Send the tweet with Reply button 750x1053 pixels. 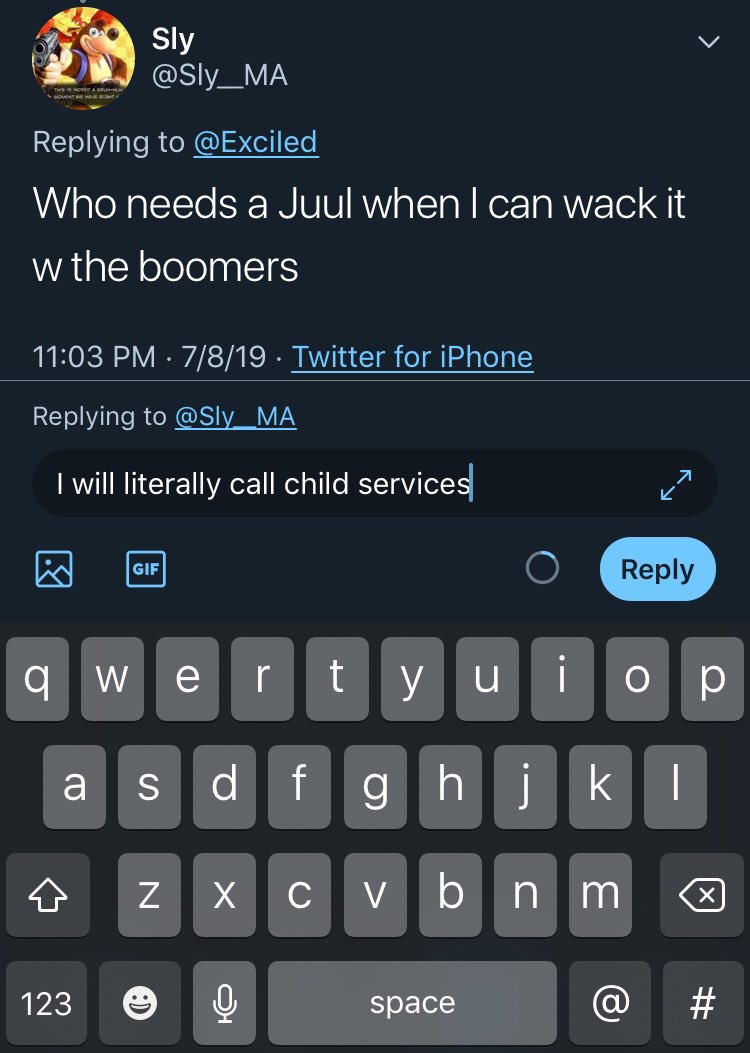[657, 569]
